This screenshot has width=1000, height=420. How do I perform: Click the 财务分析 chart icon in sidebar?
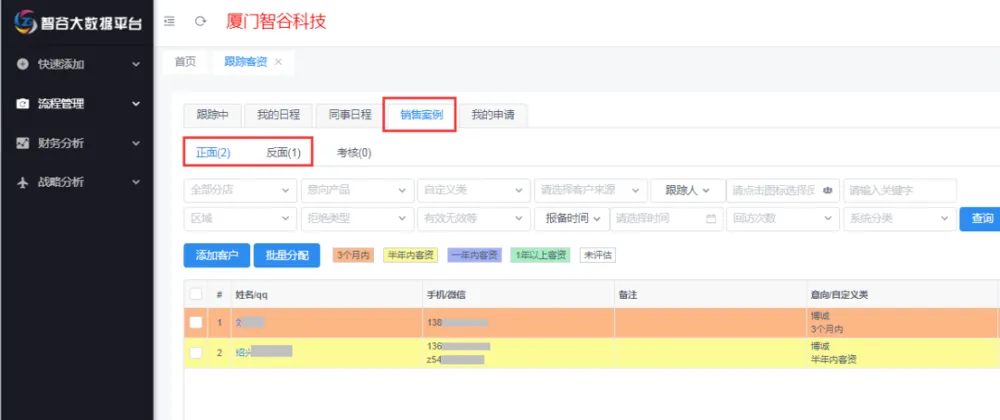22,143
